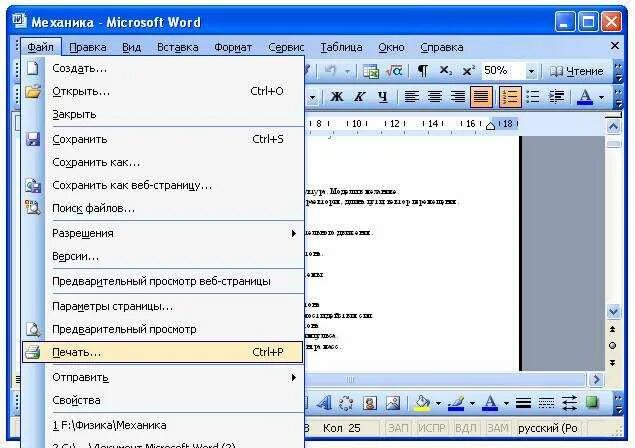Turn off justified alignment
The height and width of the screenshot is (448, 635).
pos(481,97)
